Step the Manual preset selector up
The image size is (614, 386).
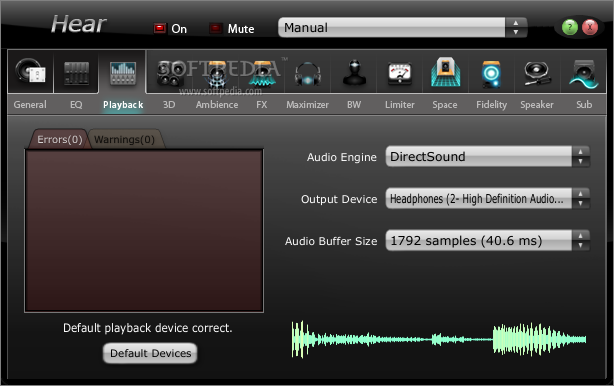click(516, 23)
